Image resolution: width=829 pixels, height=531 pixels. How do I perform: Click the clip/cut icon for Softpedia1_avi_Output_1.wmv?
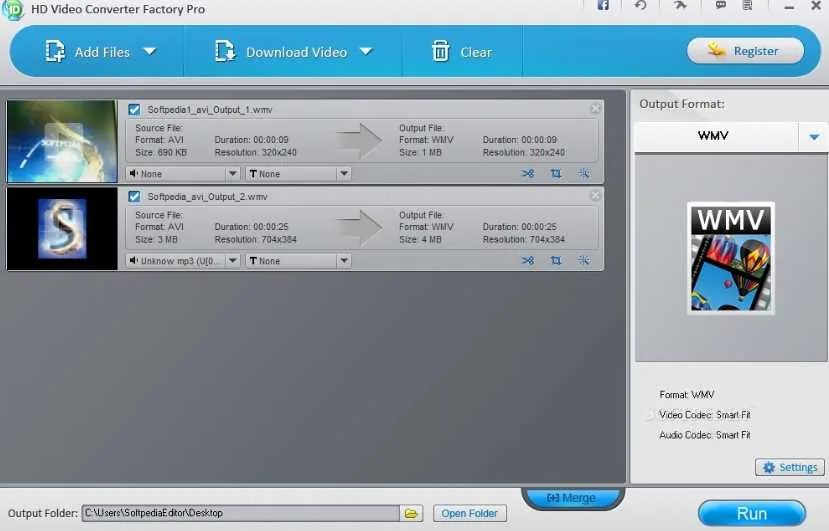(528, 173)
